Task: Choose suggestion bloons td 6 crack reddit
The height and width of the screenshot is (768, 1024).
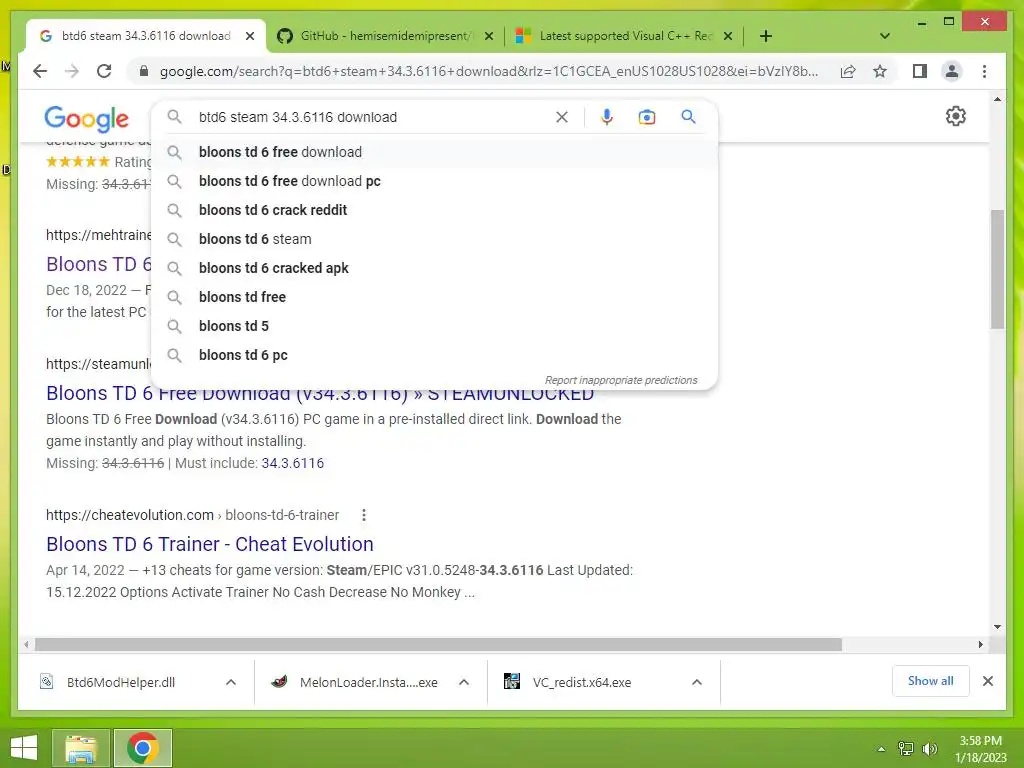Action: [434, 210]
